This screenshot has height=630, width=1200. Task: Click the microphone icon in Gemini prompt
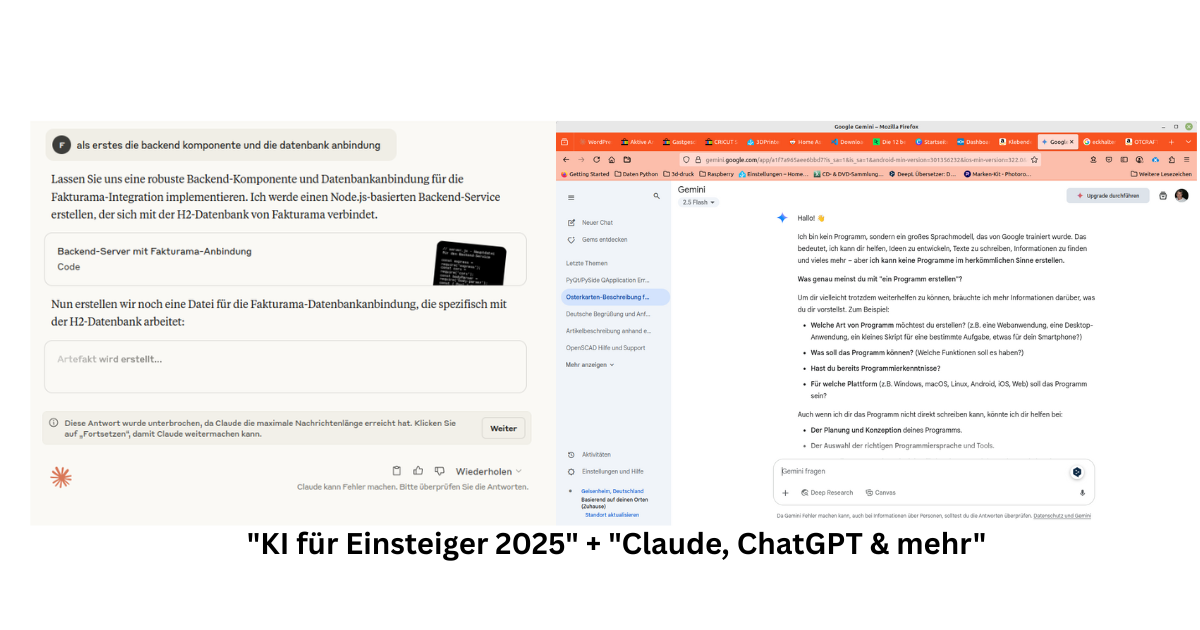pos(1082,492)
